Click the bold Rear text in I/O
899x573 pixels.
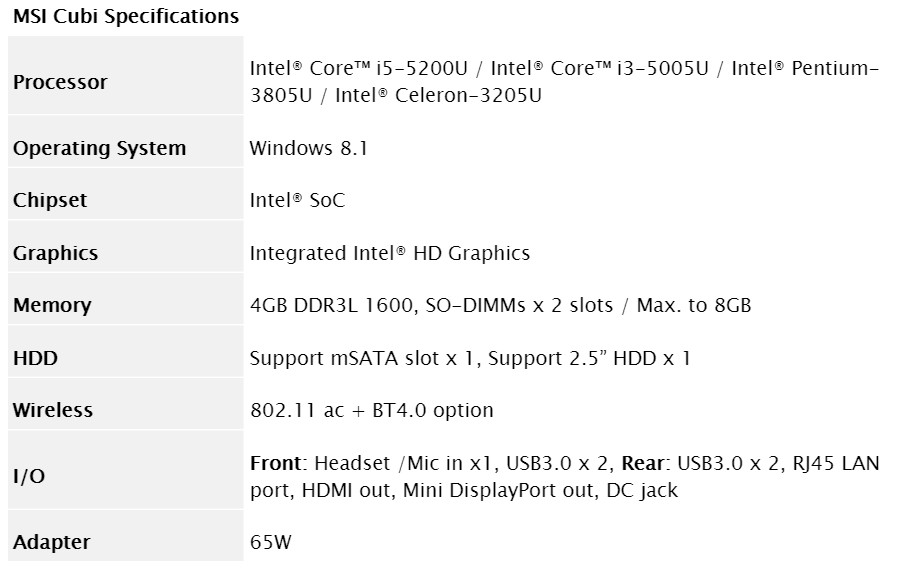click(x=645, y=463)
